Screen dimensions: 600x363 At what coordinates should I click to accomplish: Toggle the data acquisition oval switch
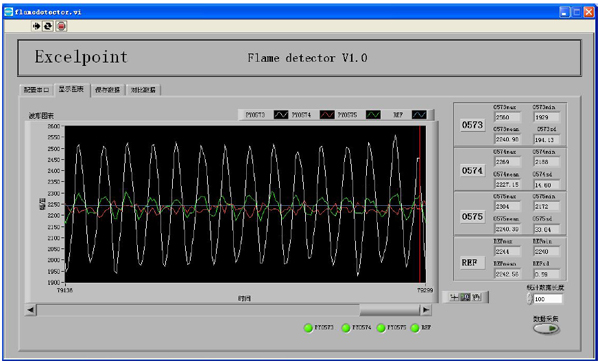pyautogui.click(x=546, y=329)
